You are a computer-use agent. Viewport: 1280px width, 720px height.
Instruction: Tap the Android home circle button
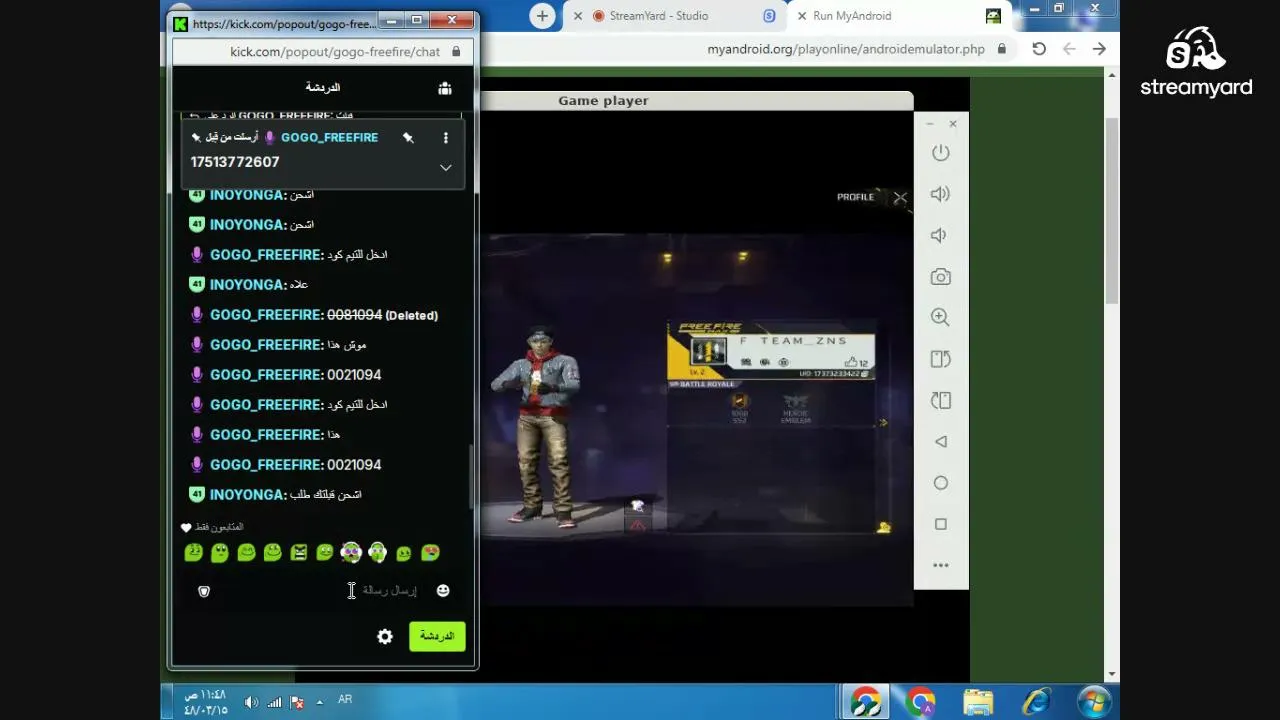[x=940, y=483]
